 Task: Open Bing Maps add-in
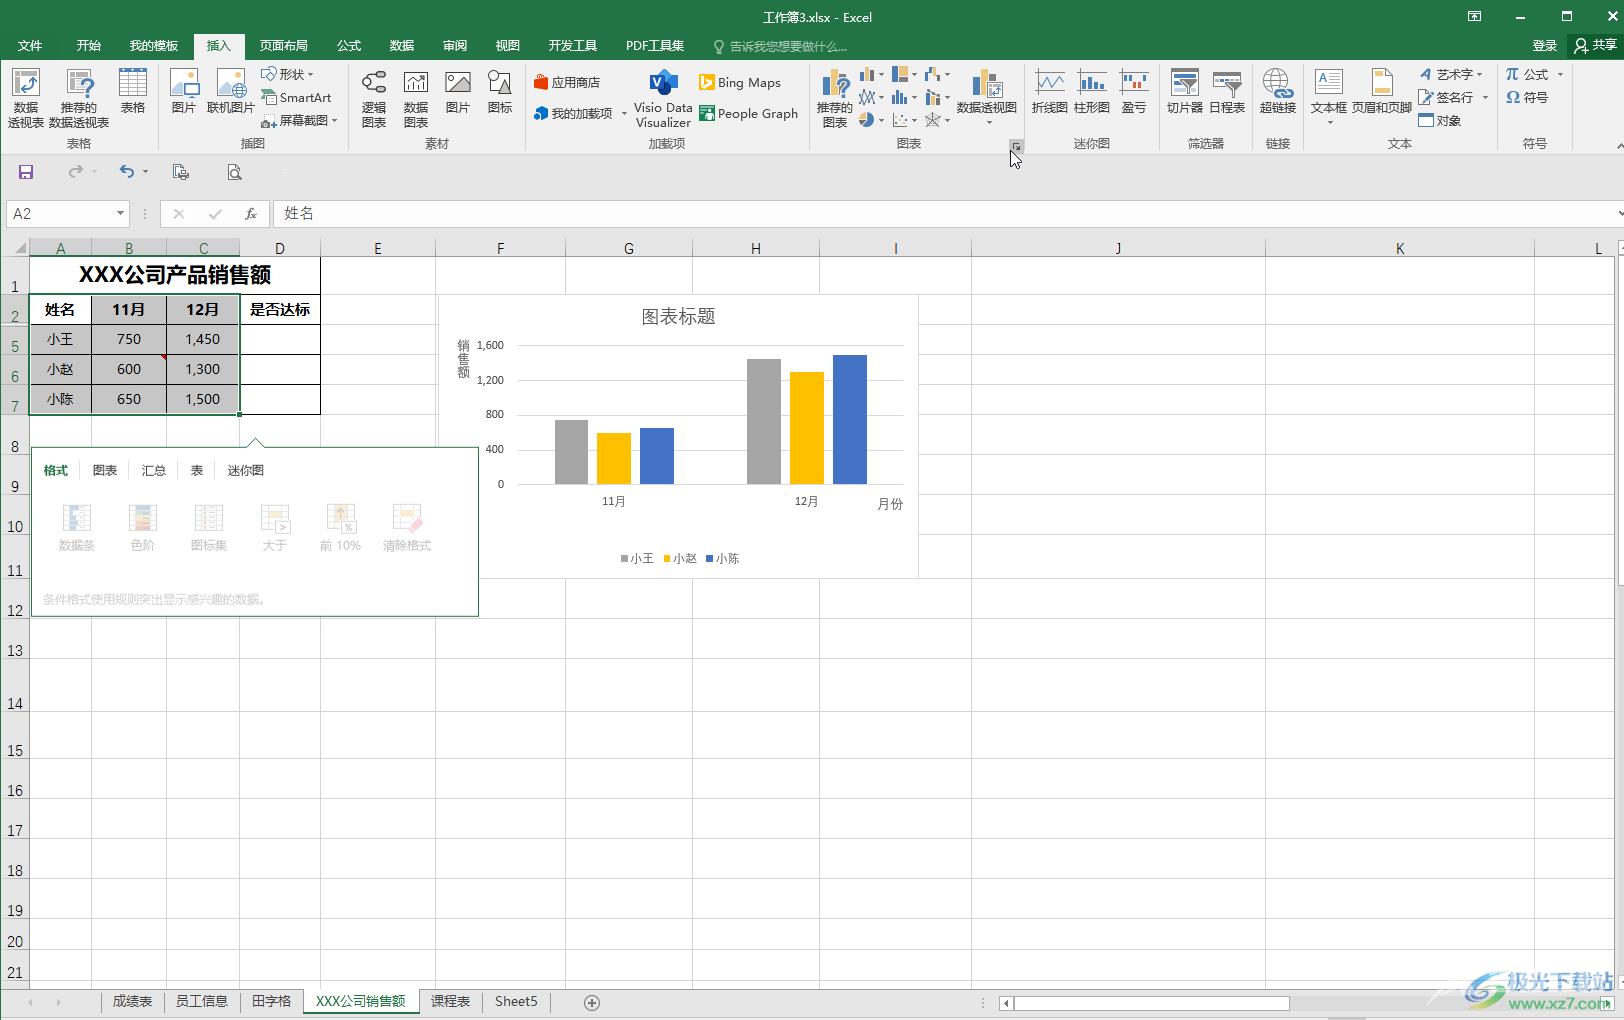coord(740,82)
